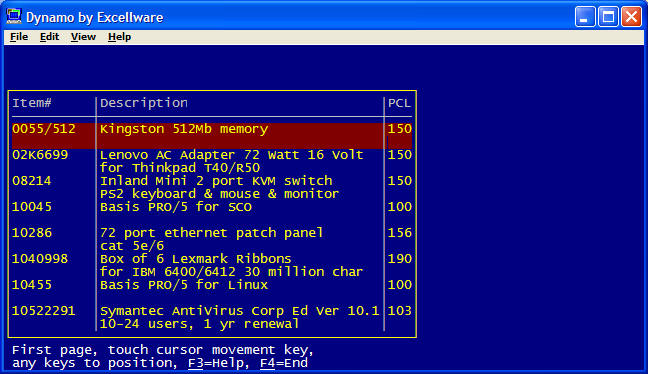Click Basis PRO/5 for Linux description
Screen dimensions: 648x374
[x=184, y=285]
